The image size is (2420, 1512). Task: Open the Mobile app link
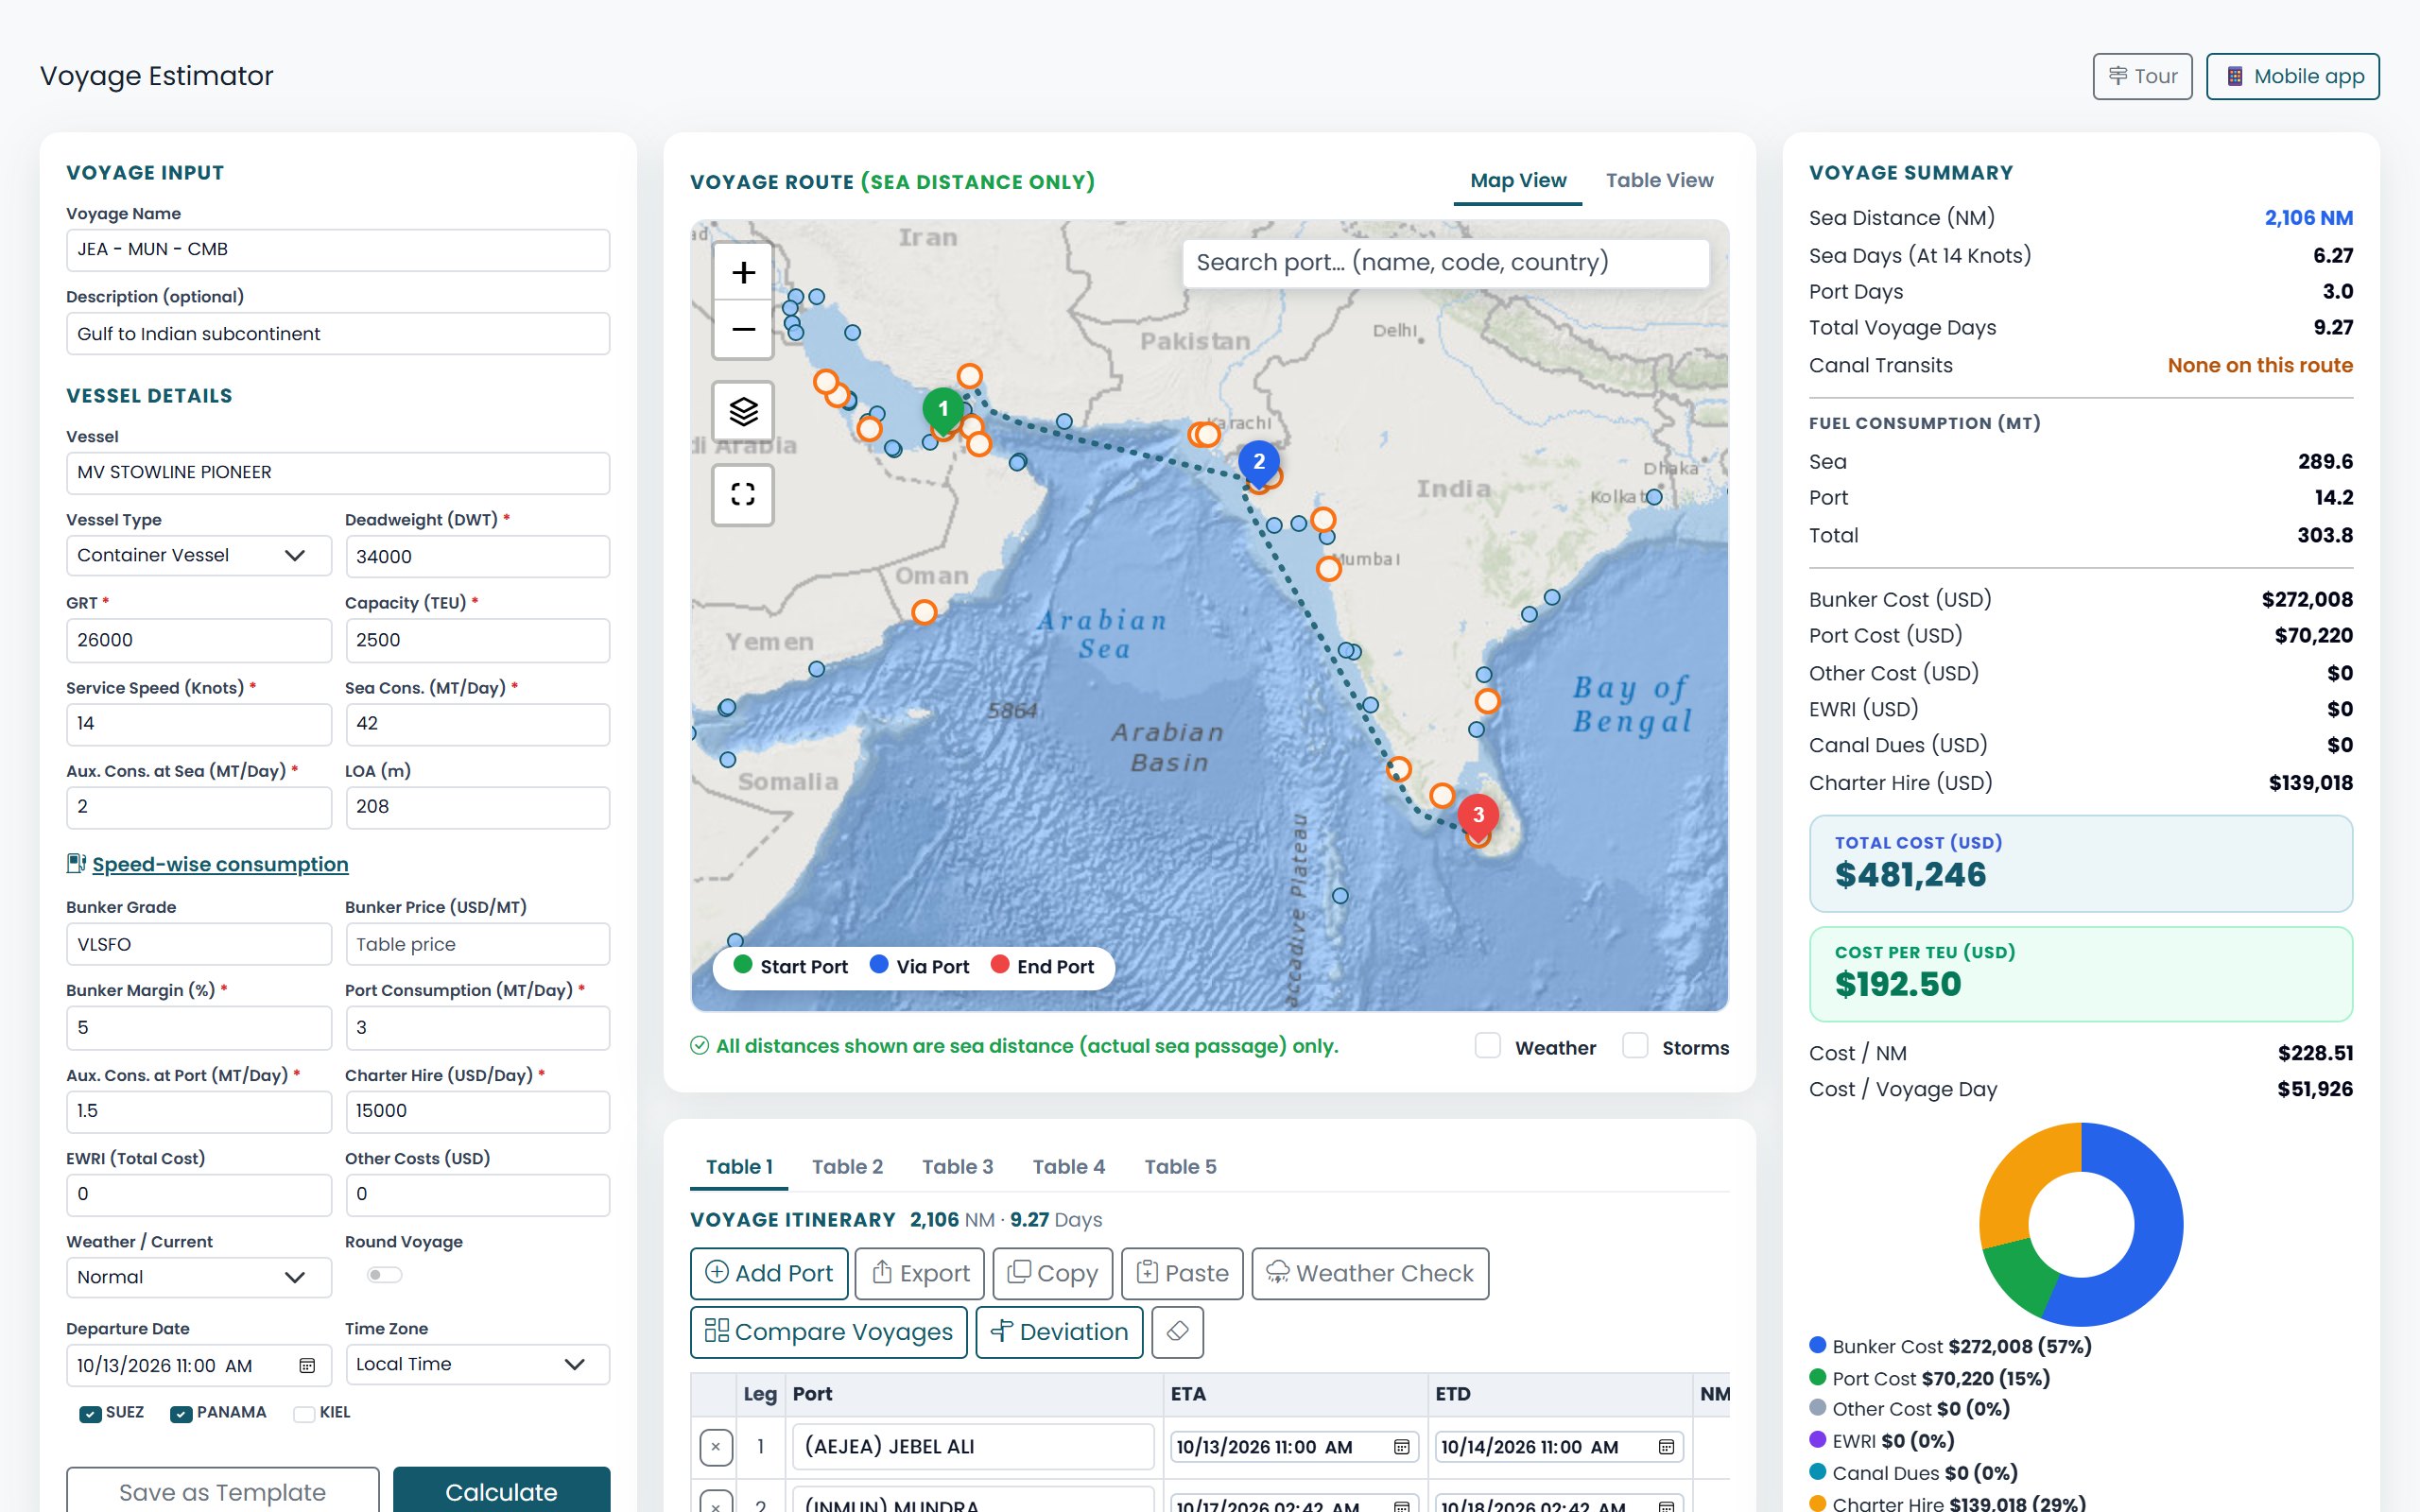click(x=2292, y=76)
